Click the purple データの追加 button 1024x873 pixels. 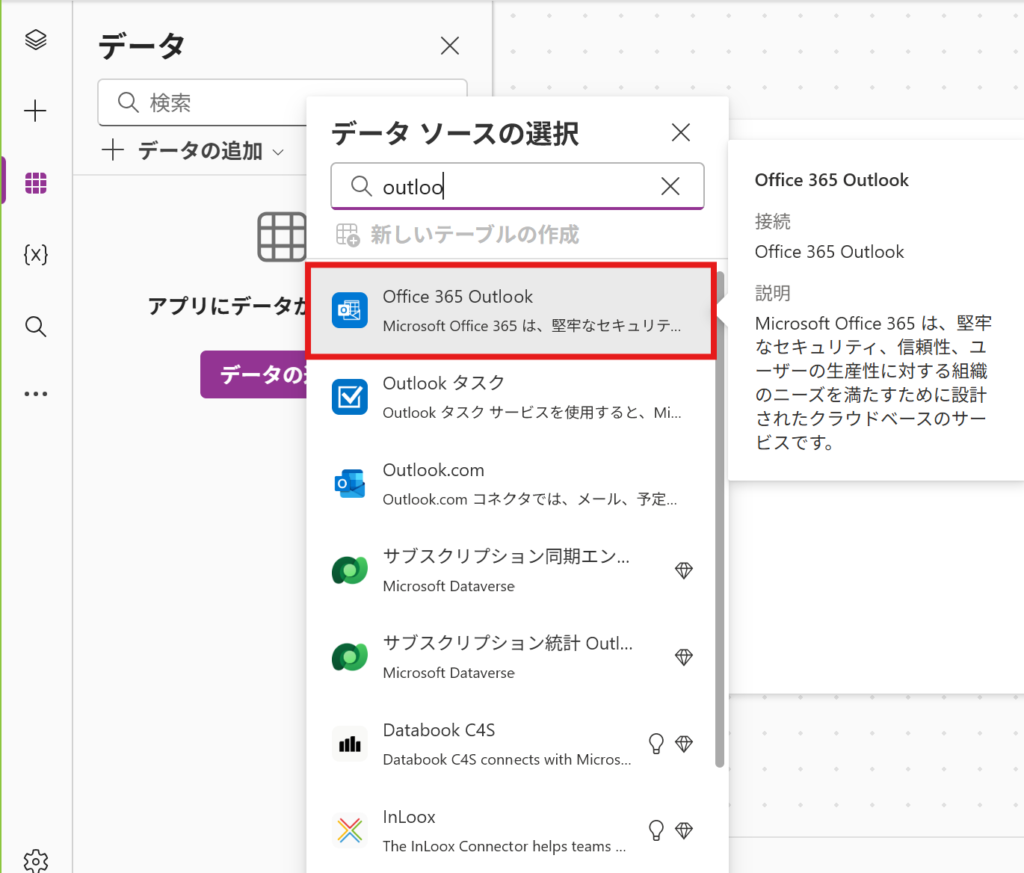click(254, 374)
